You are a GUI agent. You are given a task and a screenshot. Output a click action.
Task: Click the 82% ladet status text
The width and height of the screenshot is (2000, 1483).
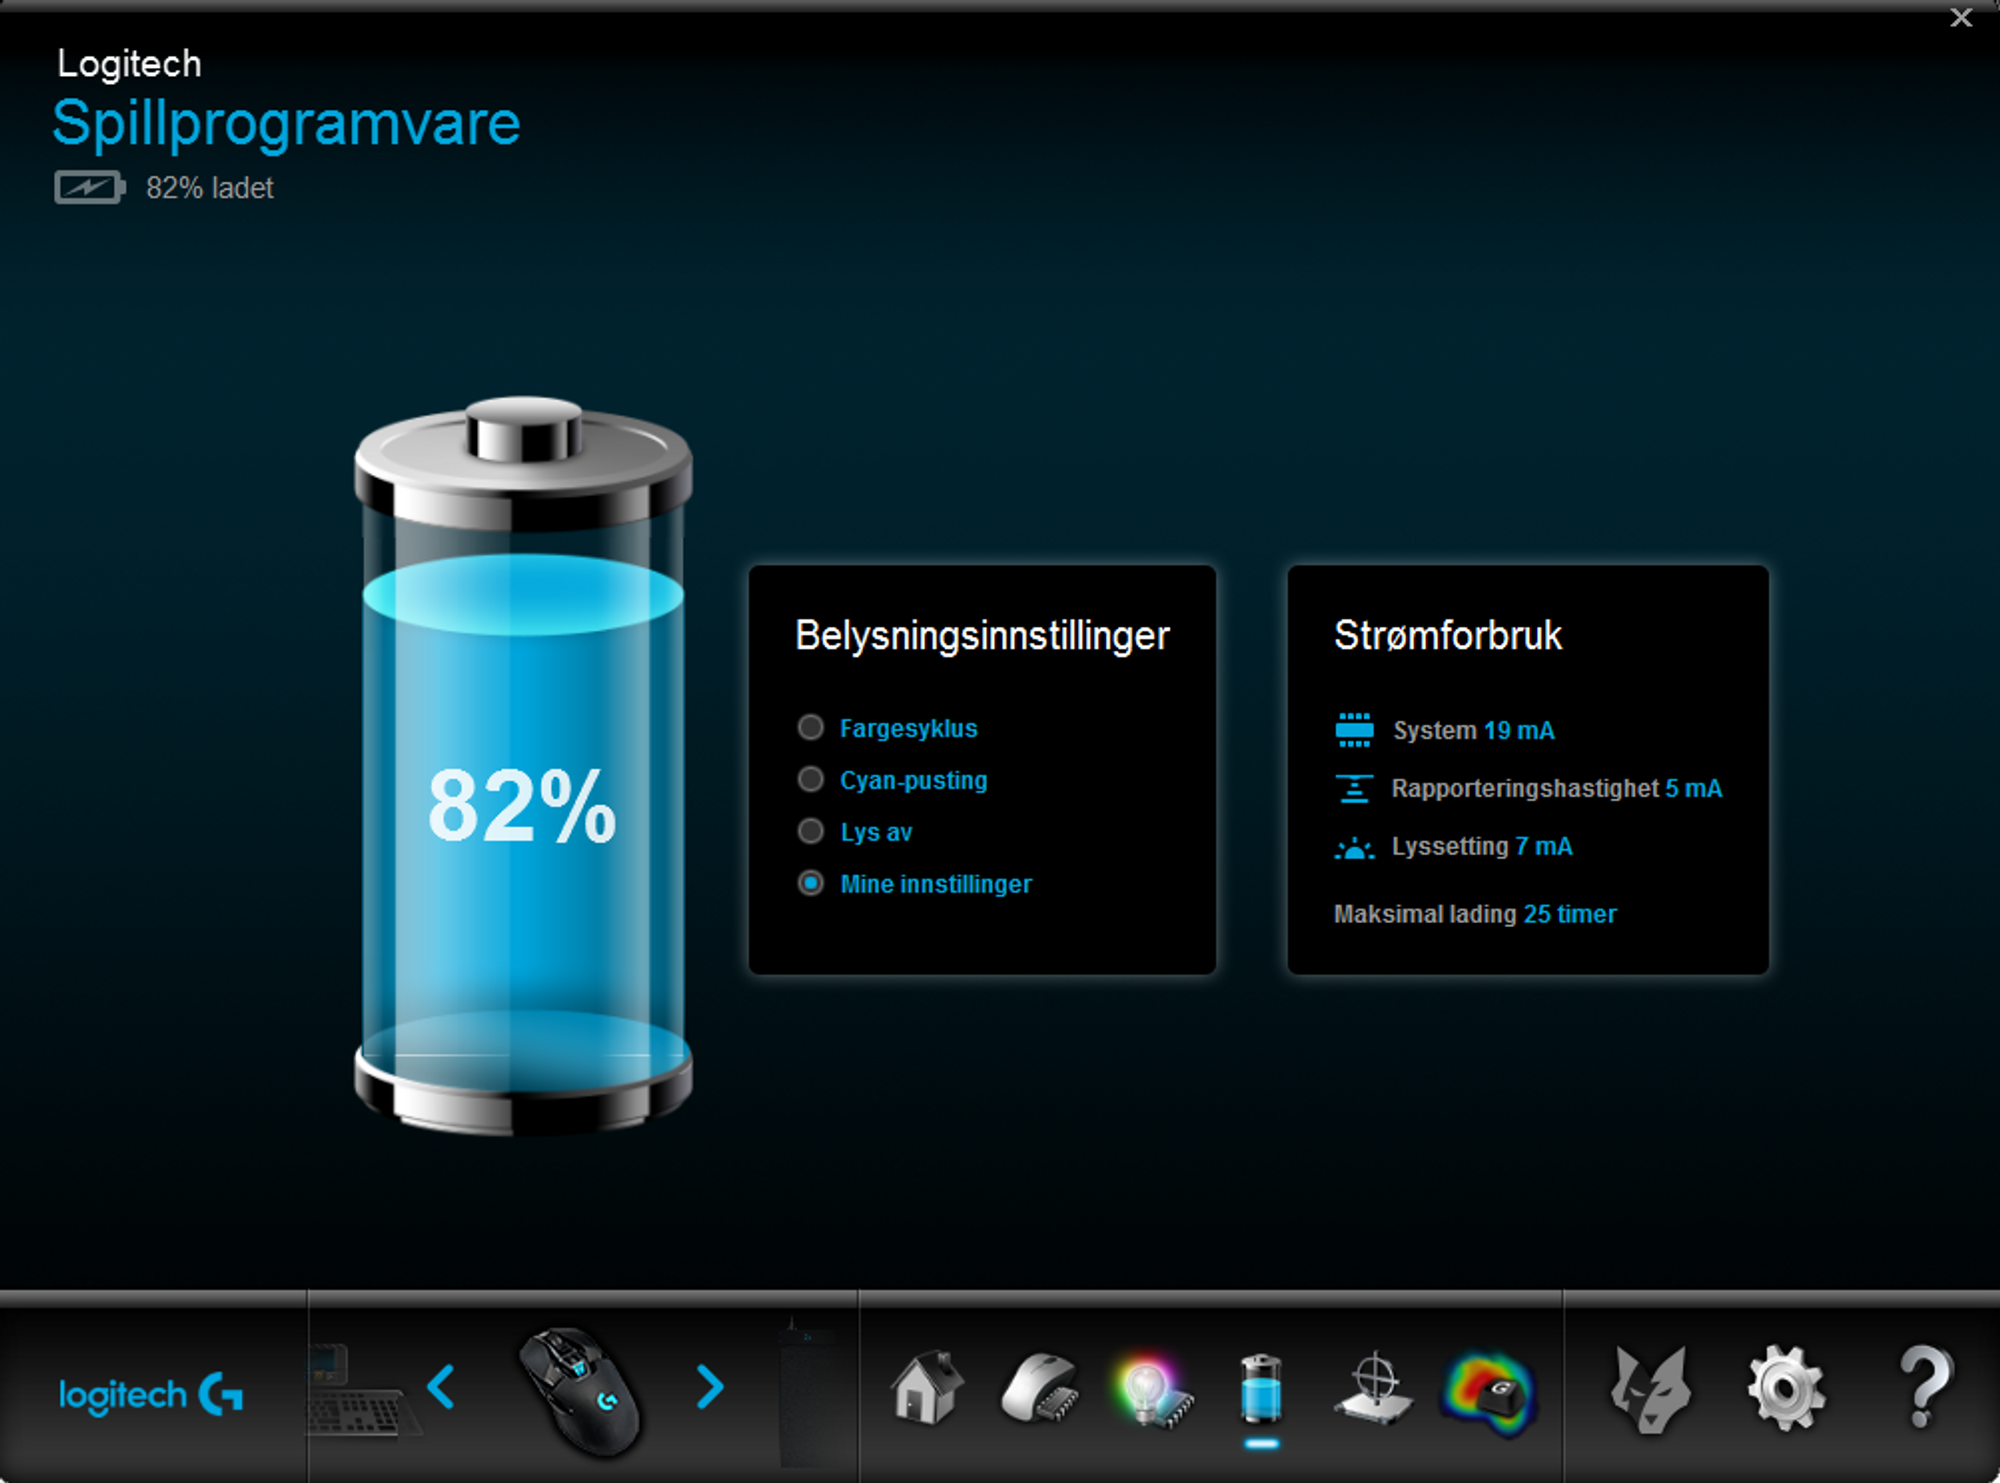click(x=210, y=188)
